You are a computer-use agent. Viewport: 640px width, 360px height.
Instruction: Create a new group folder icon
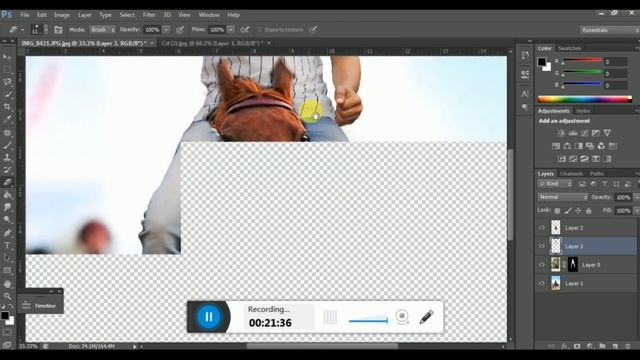602,346
